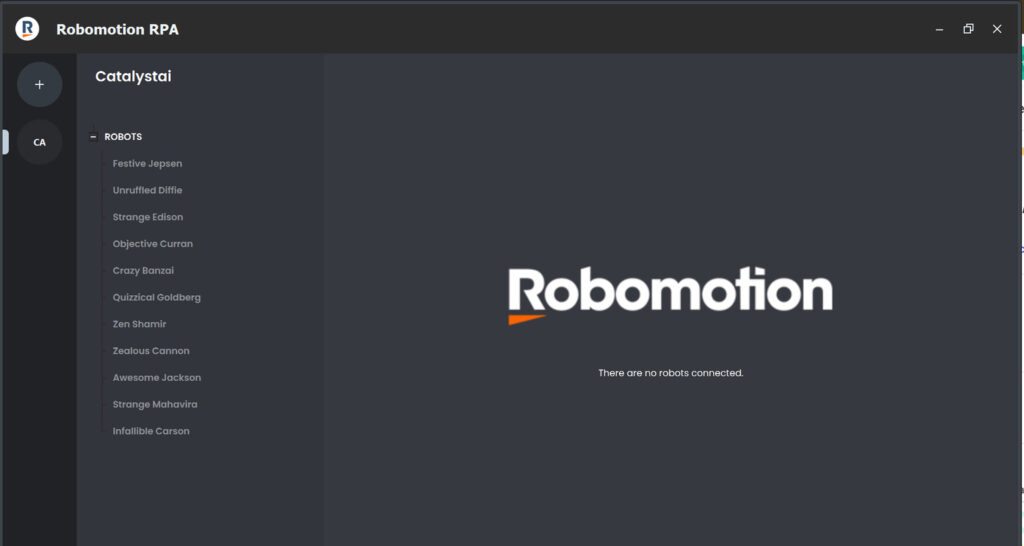Click the Catalystai workspace title
Viewport: 1024px width, 546px height.
click(133, 76)
